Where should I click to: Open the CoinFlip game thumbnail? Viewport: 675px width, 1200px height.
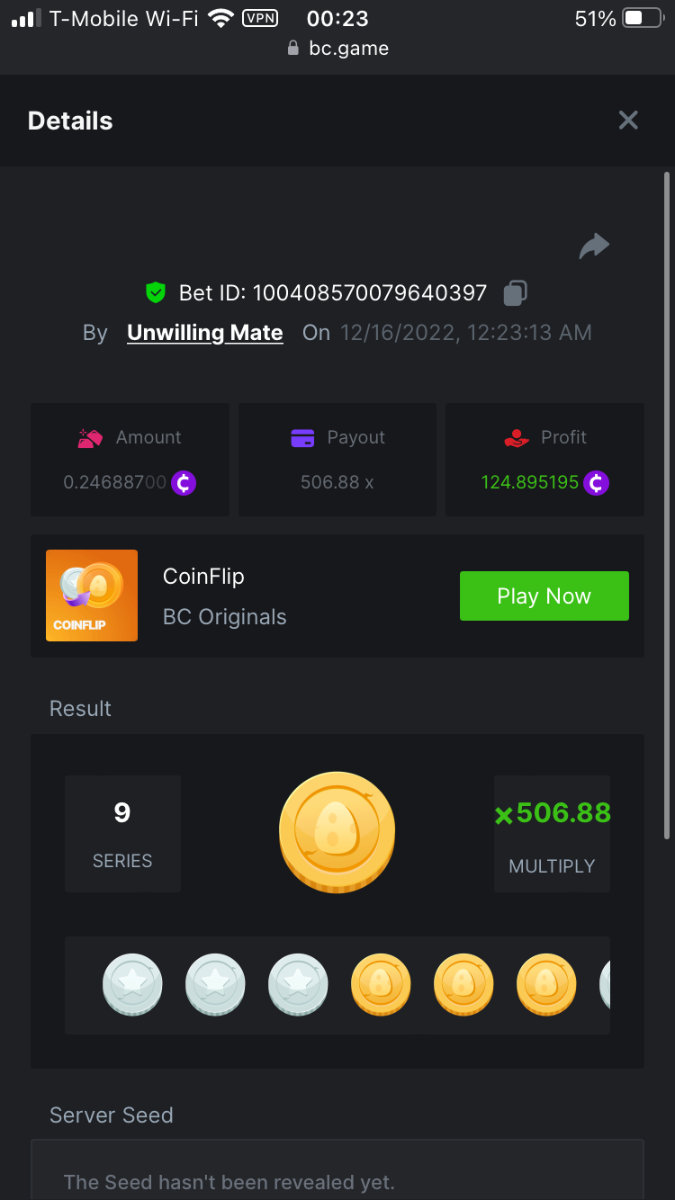coord(92,596)
